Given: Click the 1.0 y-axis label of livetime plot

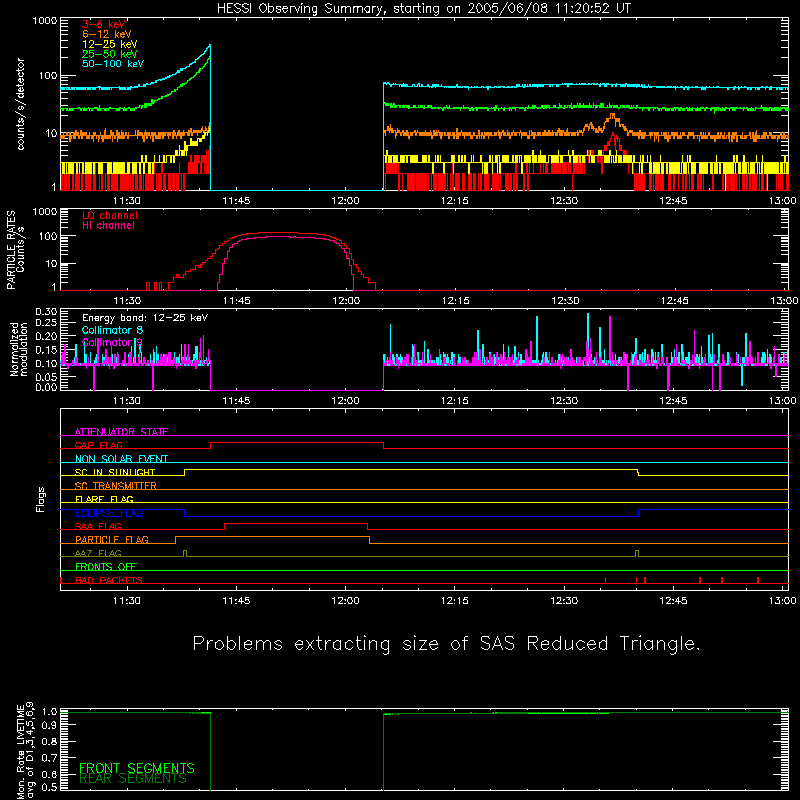Looking at the screenshot, I should tap(49, 711).
